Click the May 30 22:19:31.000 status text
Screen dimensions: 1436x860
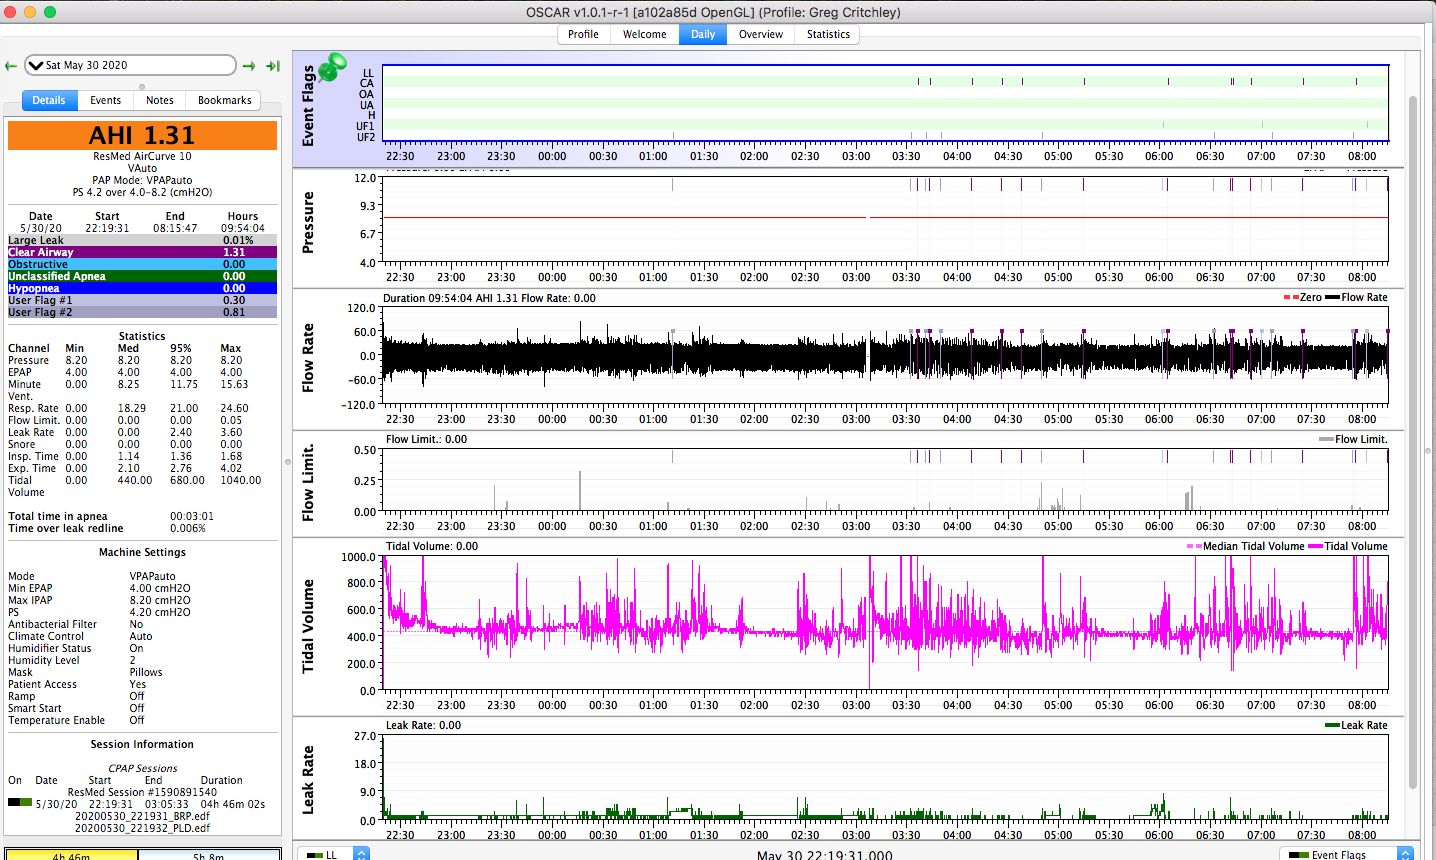[824, 855]
